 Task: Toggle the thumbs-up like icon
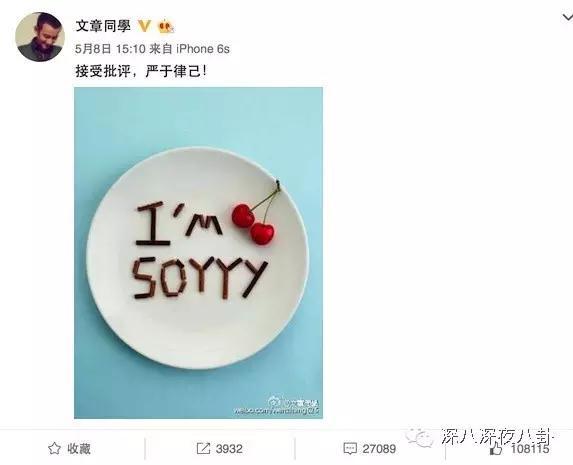[x=496, y=448]
